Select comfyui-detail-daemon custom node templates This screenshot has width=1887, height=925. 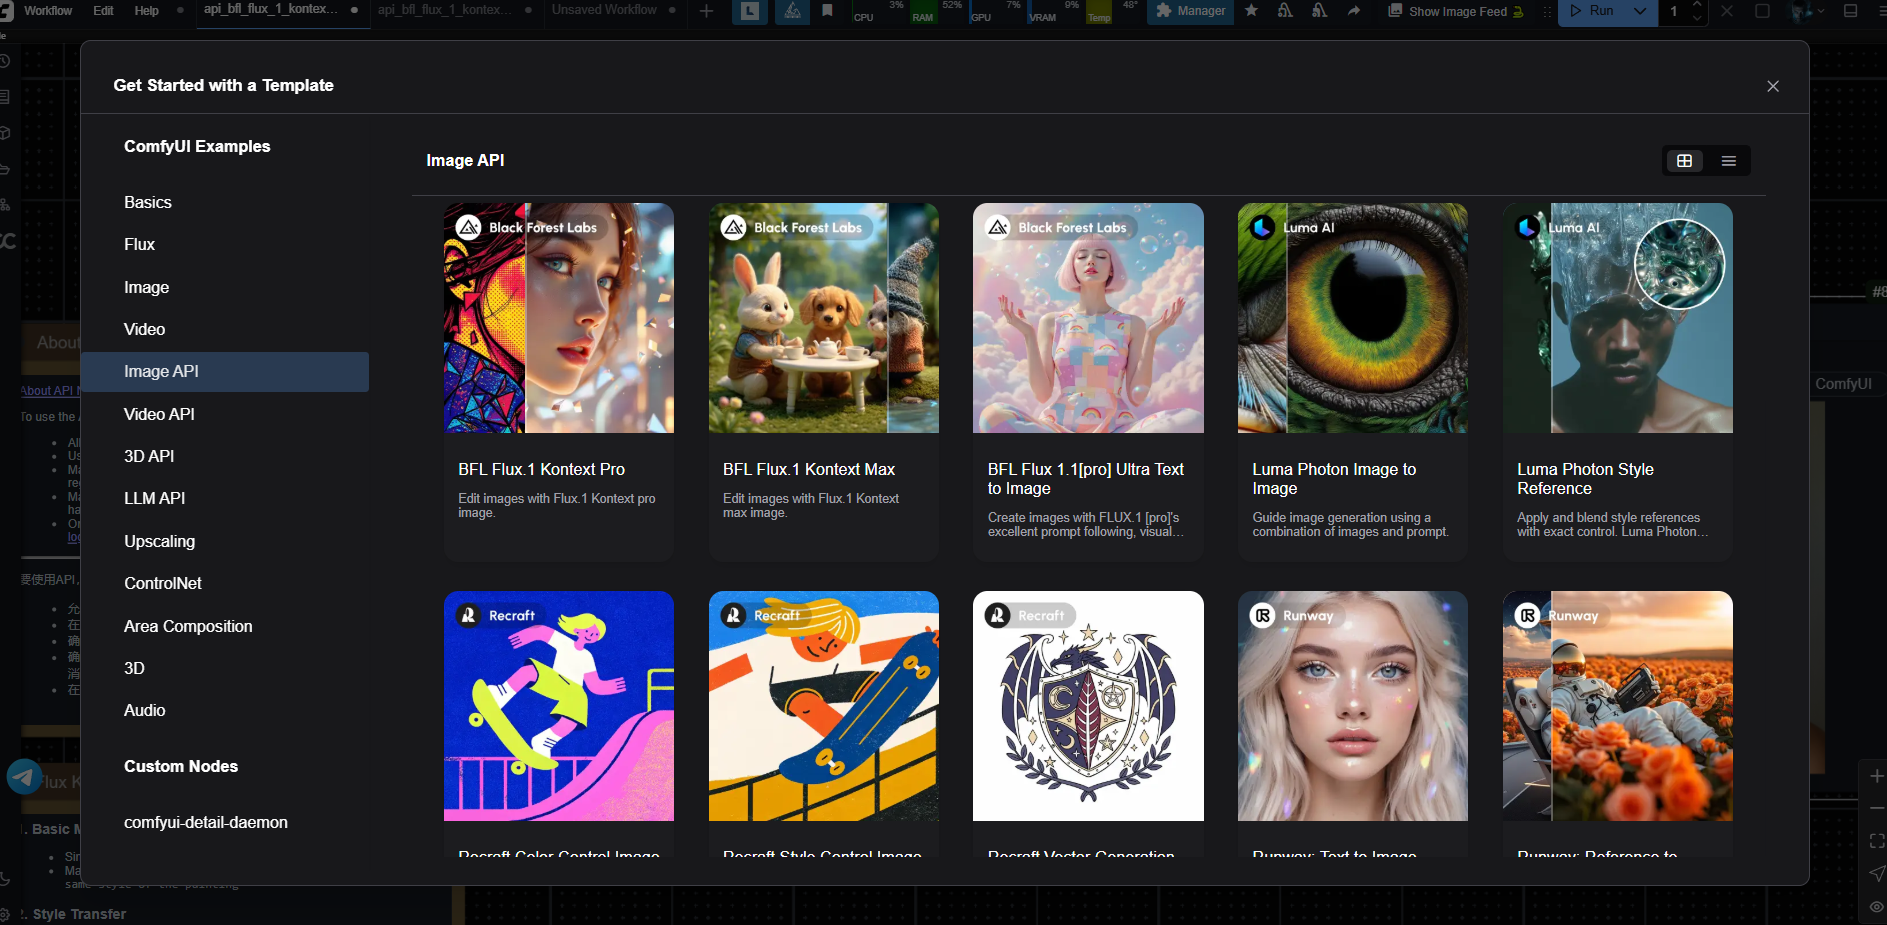(224, 822)
